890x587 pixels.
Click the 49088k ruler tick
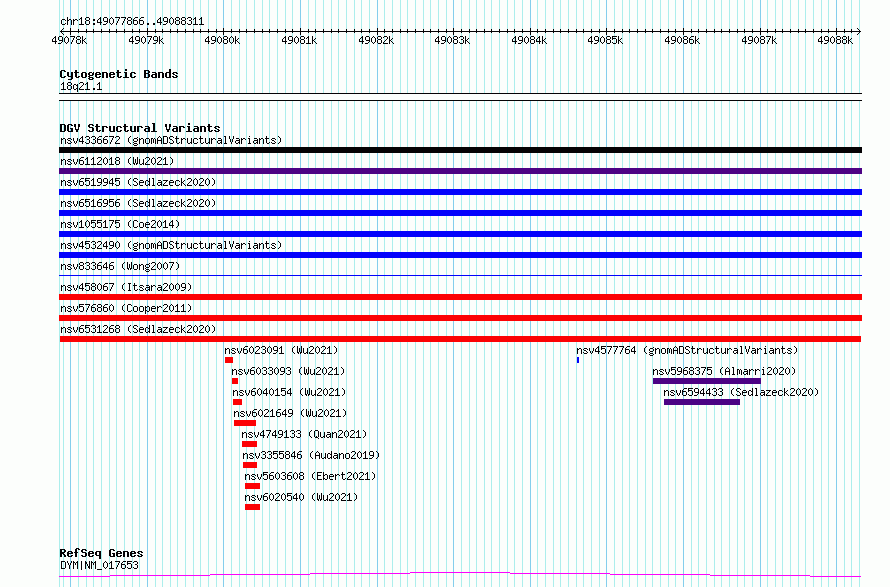click(x=836, y=40)
